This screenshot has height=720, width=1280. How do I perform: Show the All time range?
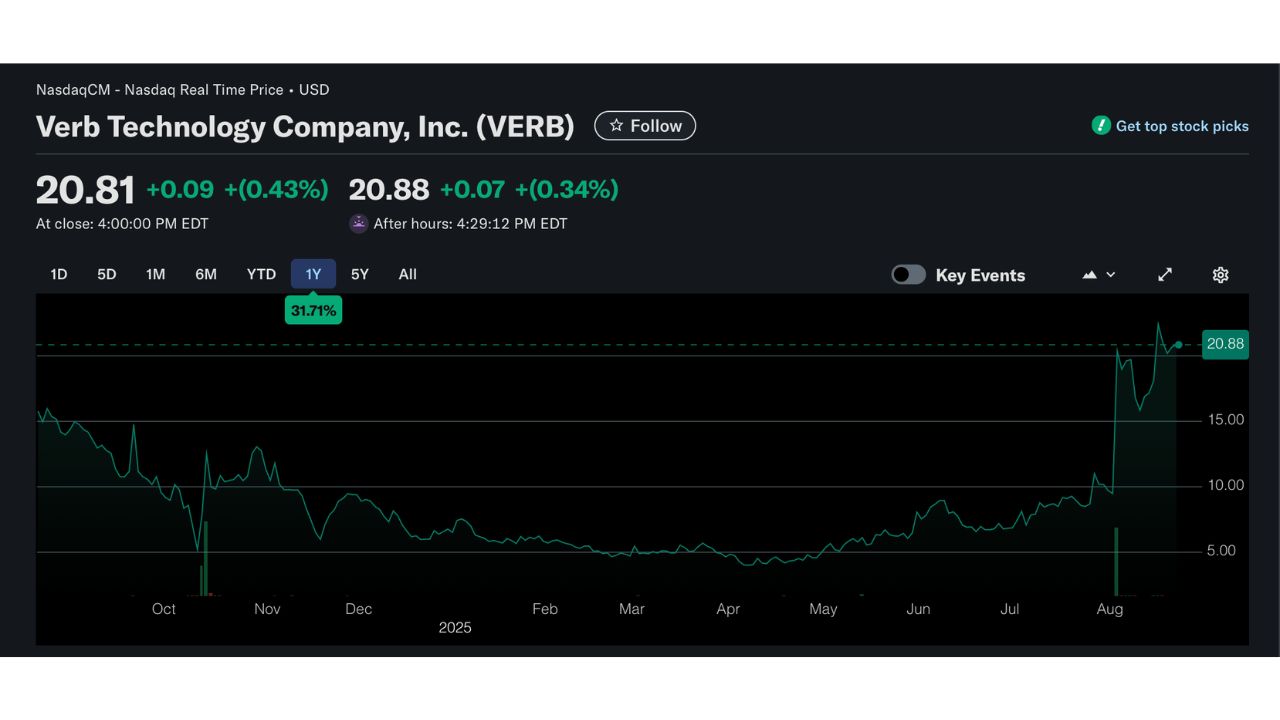point(408,274)
